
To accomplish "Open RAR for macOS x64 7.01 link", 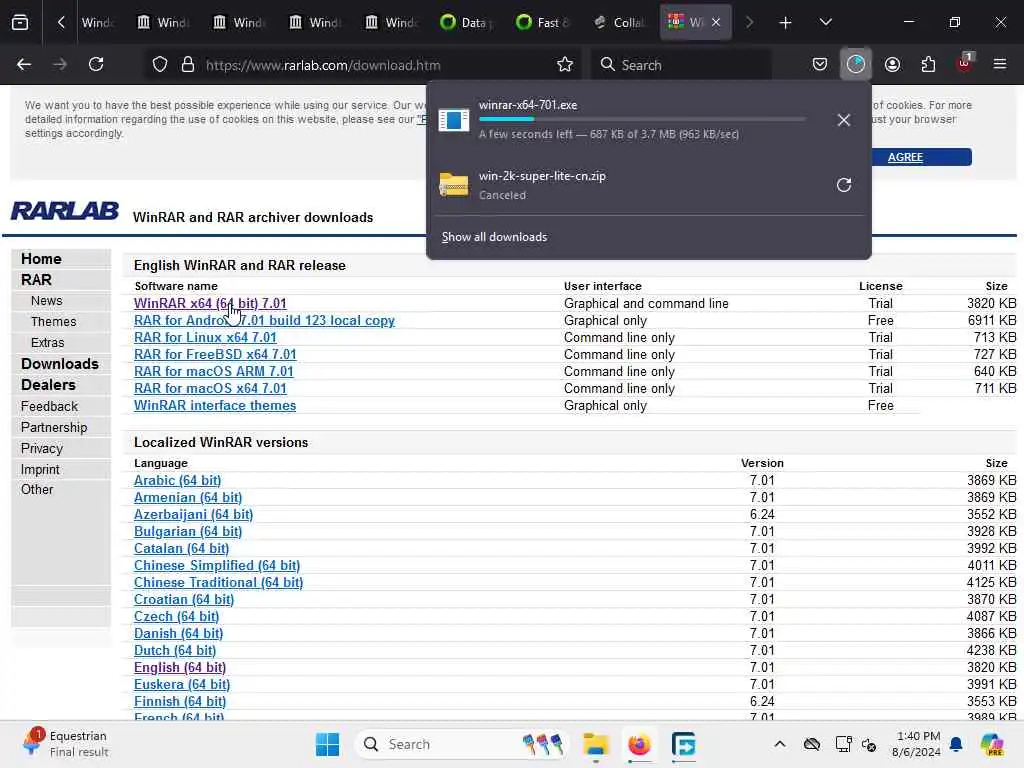I will tap(210, 388).
